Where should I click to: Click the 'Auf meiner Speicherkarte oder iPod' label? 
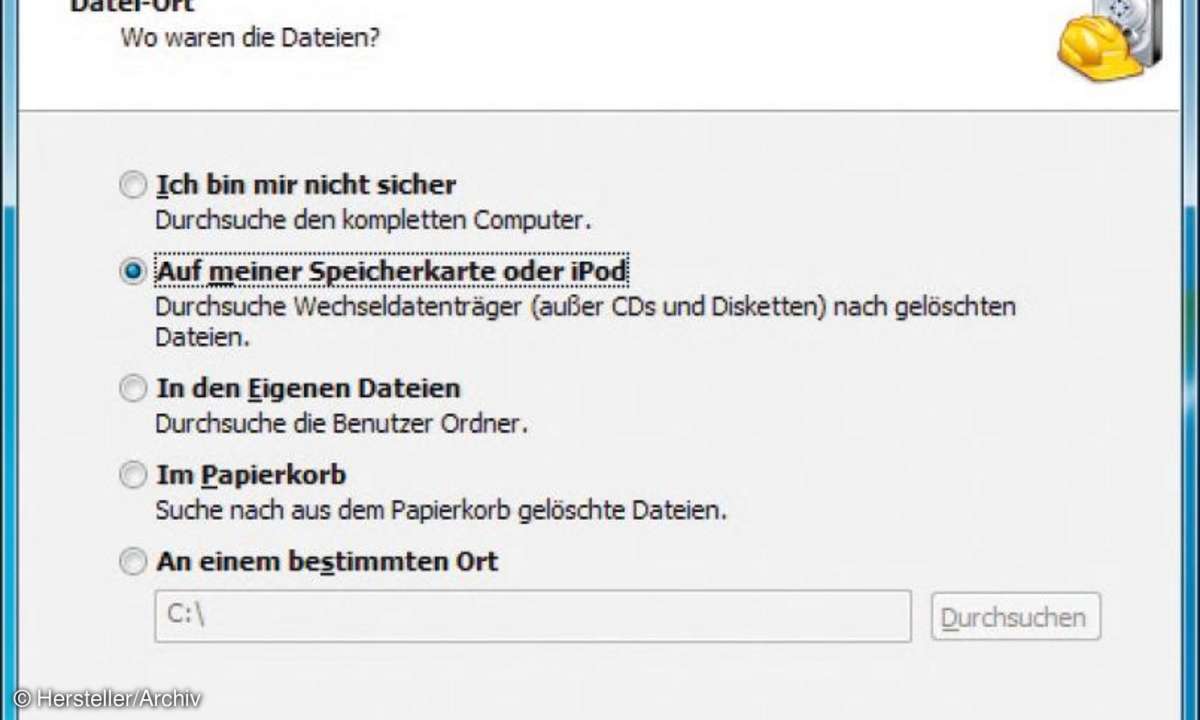[392, 272]
